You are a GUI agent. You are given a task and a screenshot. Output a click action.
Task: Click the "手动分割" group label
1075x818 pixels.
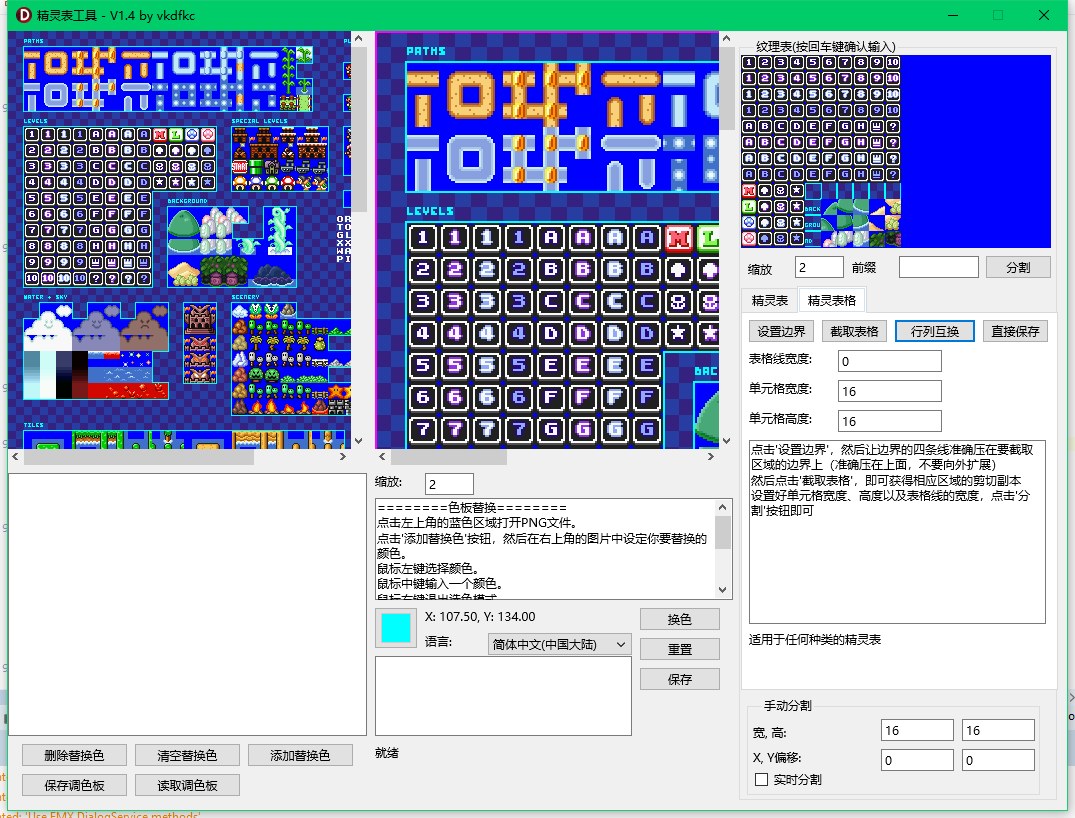click(x=788, y=706)
